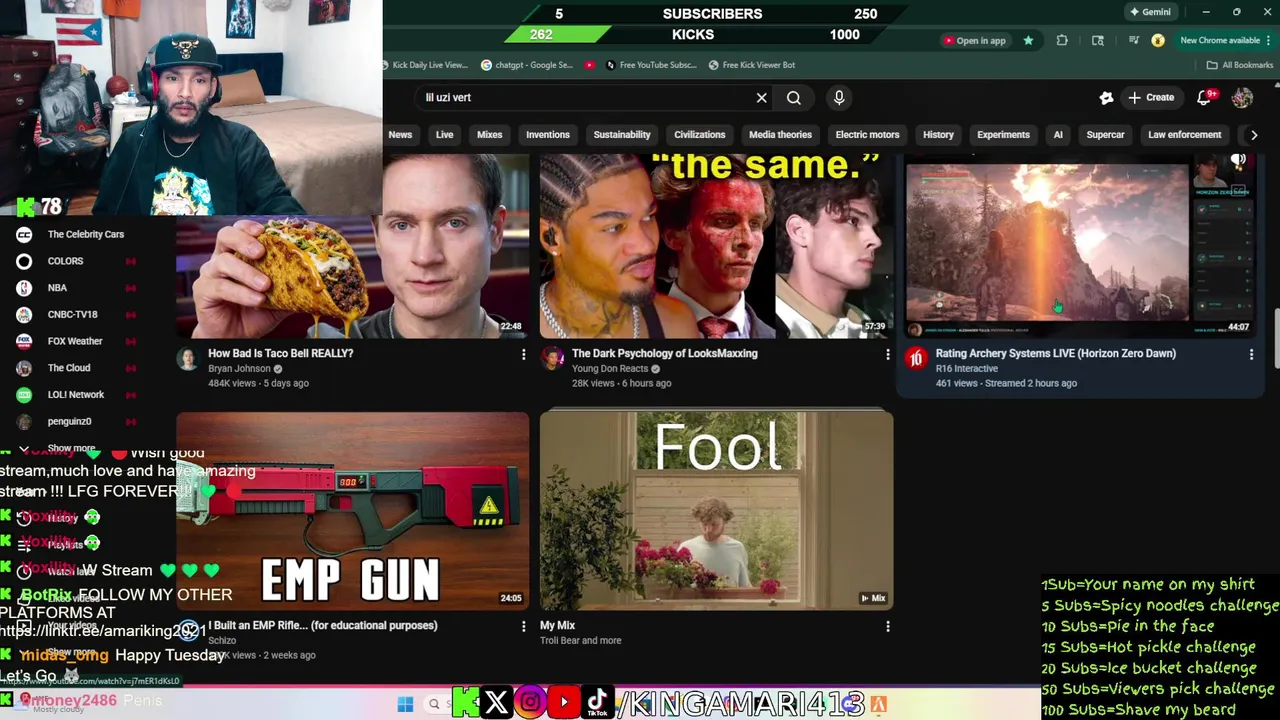The image size is (1280, 720).
Task: Open more options for How Bad Is Taco Bell
Action: click(x=523, y=354)
